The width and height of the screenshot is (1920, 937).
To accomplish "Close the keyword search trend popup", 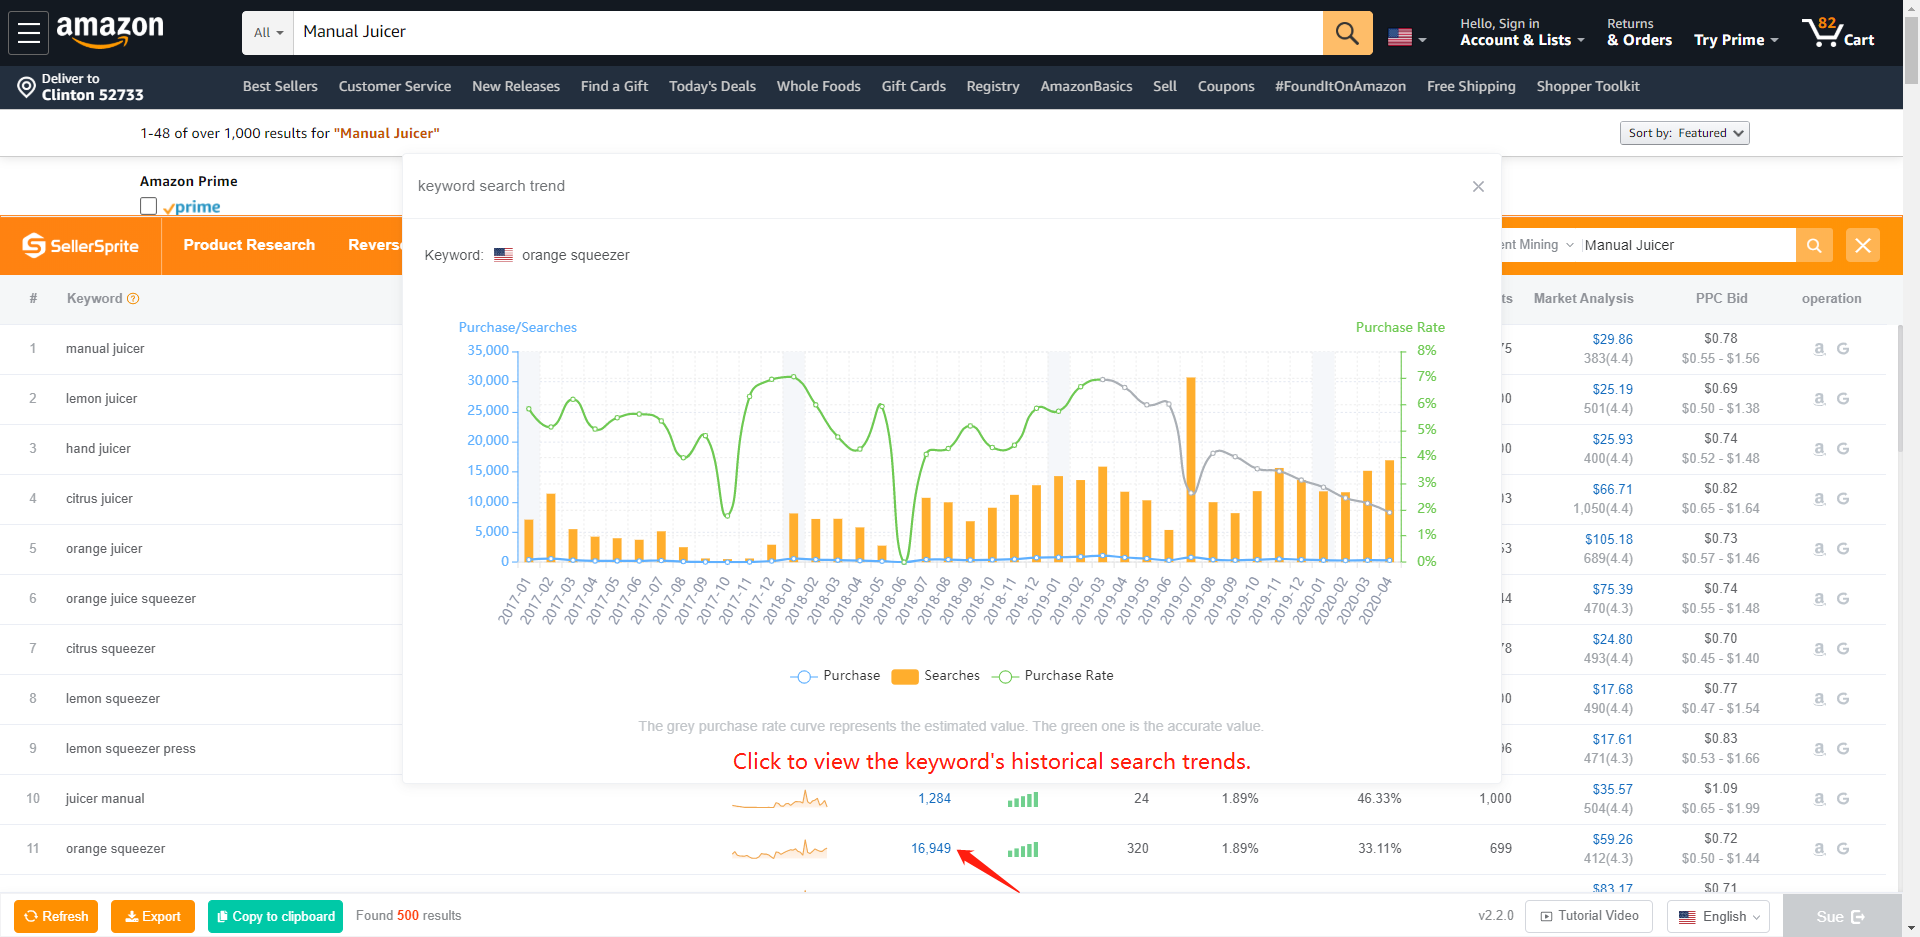I will click(x=1478, y=187).
